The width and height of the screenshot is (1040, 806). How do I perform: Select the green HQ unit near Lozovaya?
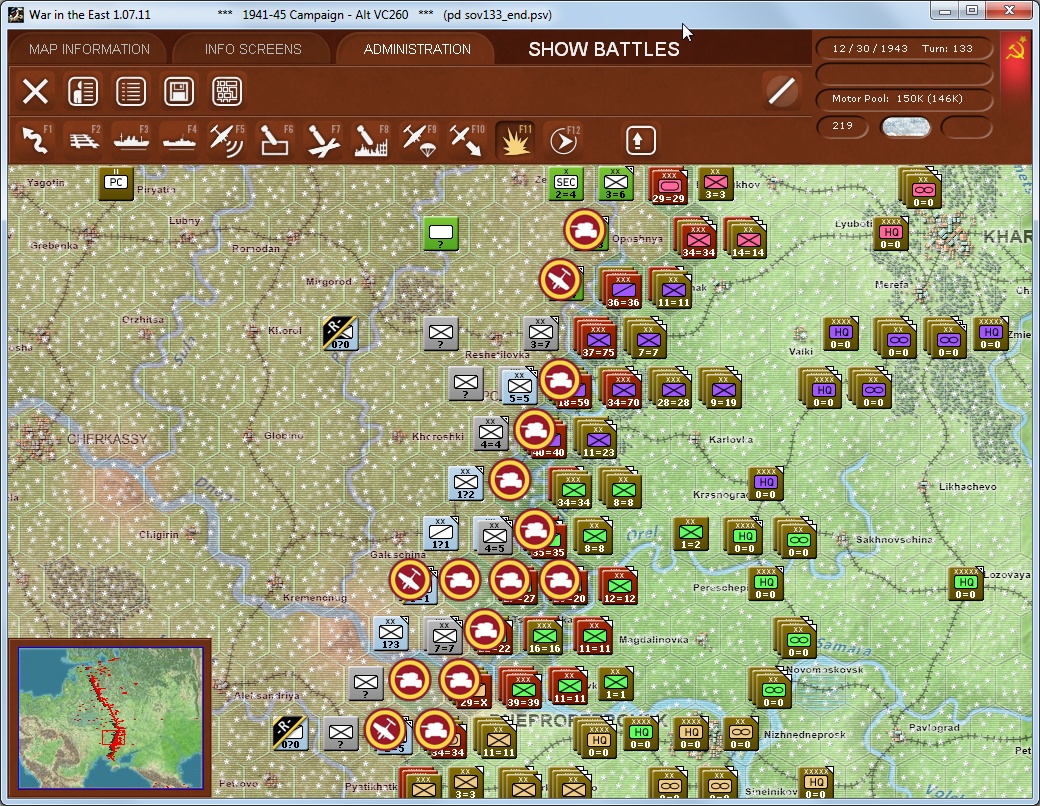(965, 584)
